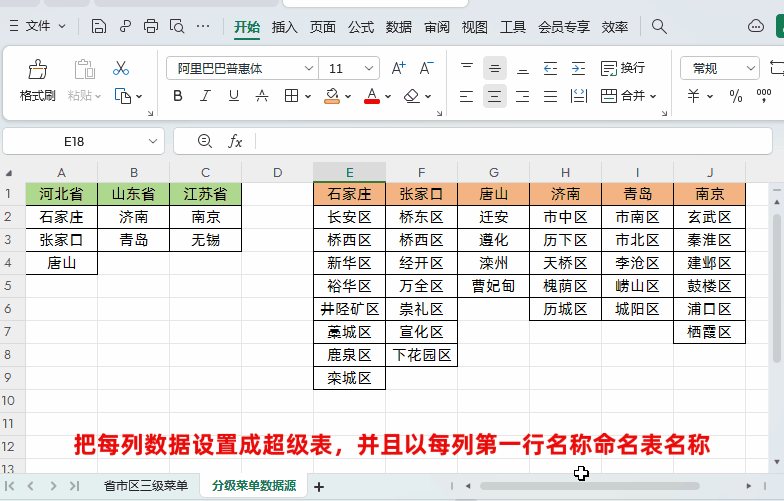Click the Copy icon

[123, 96]
